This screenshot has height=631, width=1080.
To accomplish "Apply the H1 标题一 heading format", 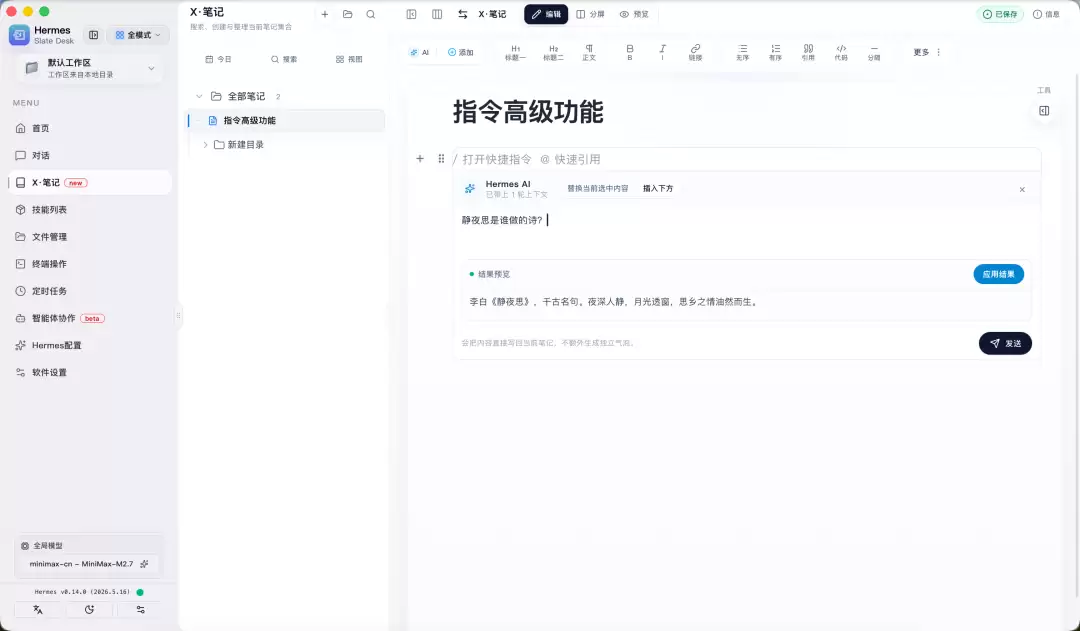I will [x=515, y=52].
